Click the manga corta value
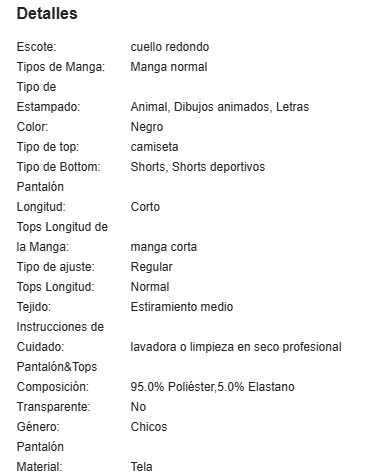 pyautogui.click(x=164, y=247)
